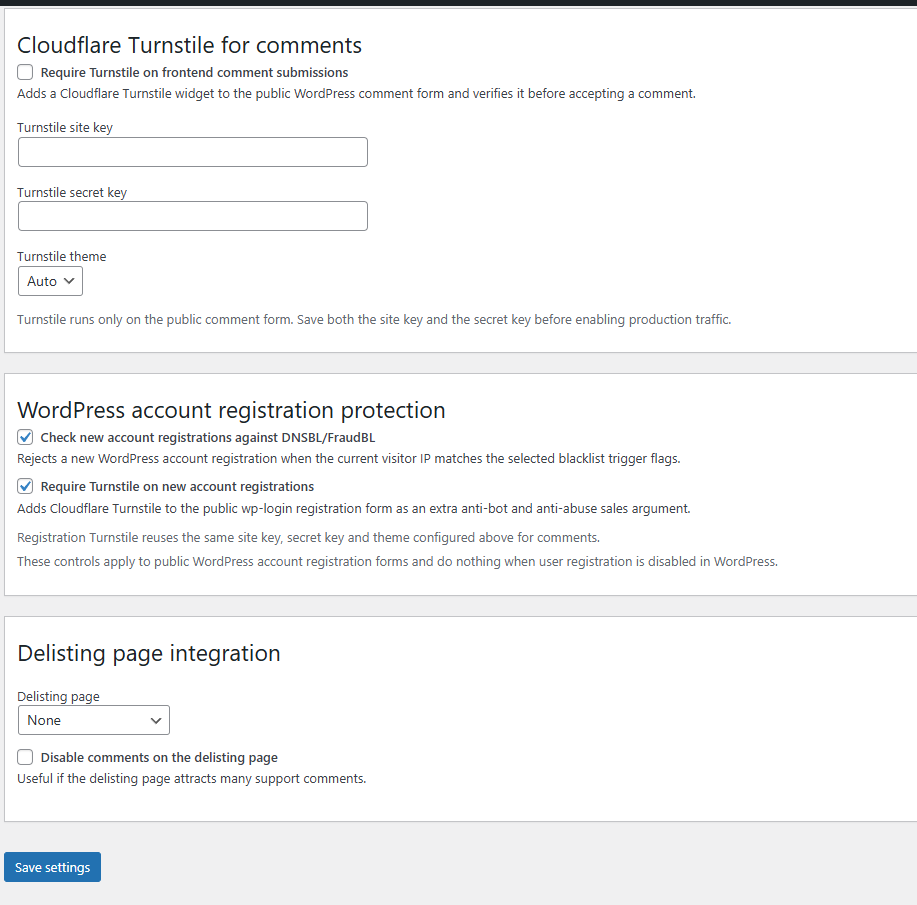
Task: Toggle the frontend comment Turnstile requirement off
Action: (x=24, y=71)
